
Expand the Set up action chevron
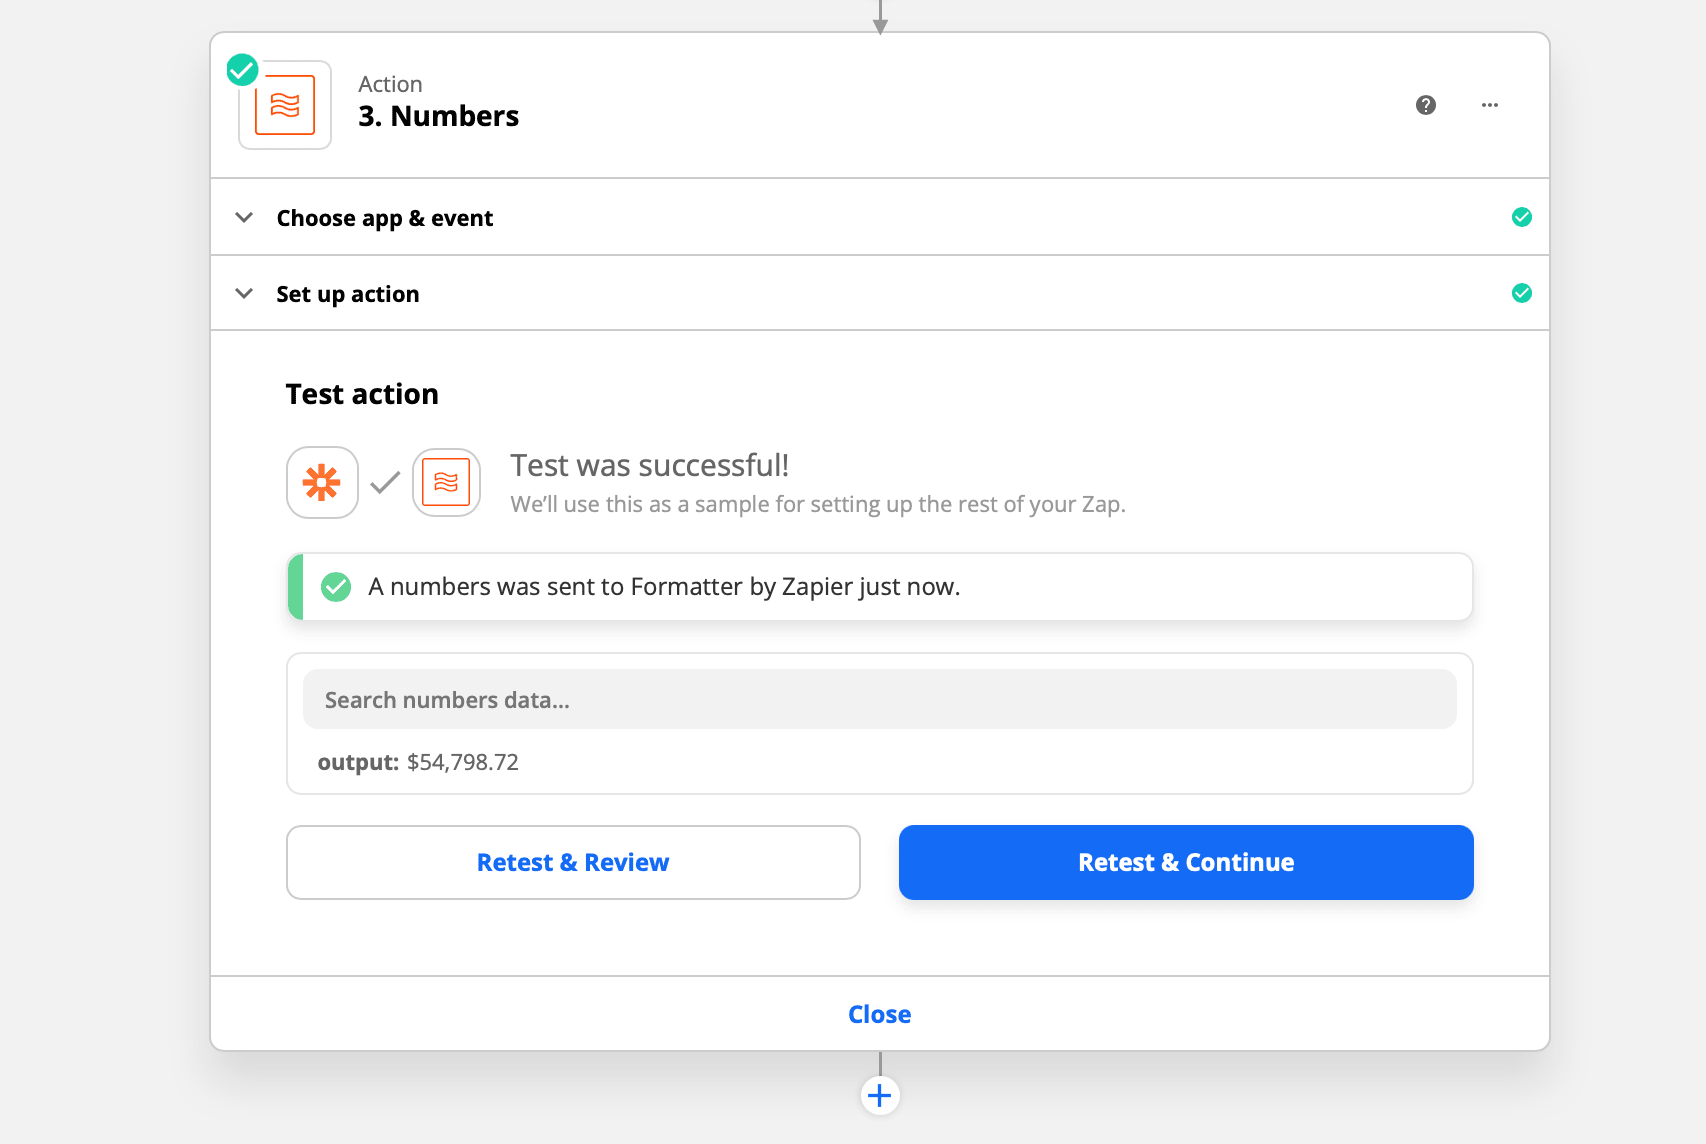244,293
